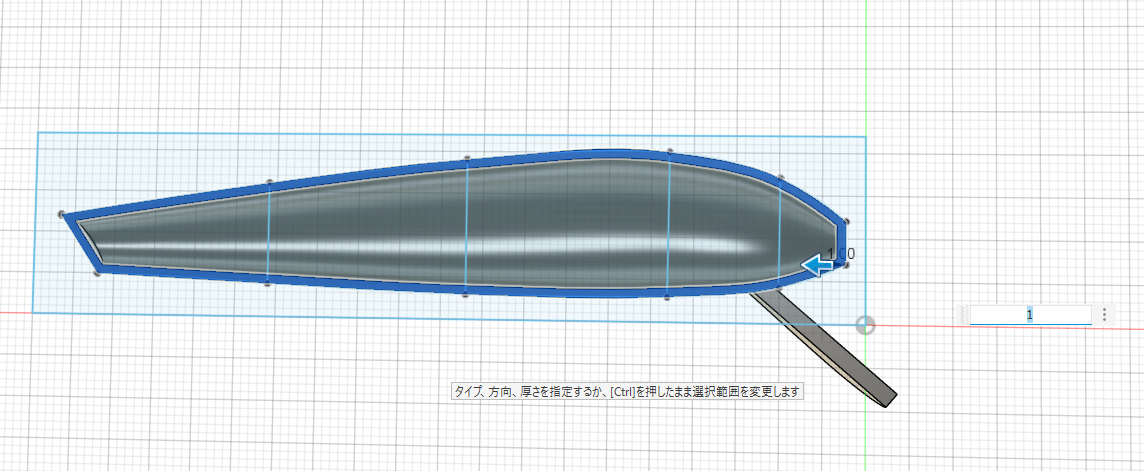Click the thickness value input field
Screen dimensions: 1144x471
click(x=1030, y=314)
